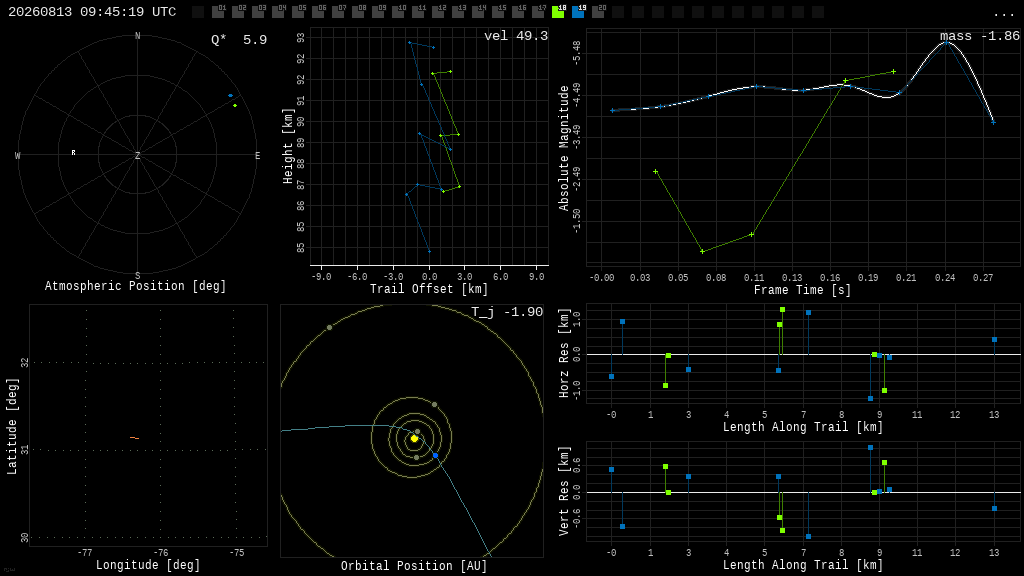Click the Absolute Magnitude axis label
Viewport: 1024px width, 576px height.
coord(564,148)
